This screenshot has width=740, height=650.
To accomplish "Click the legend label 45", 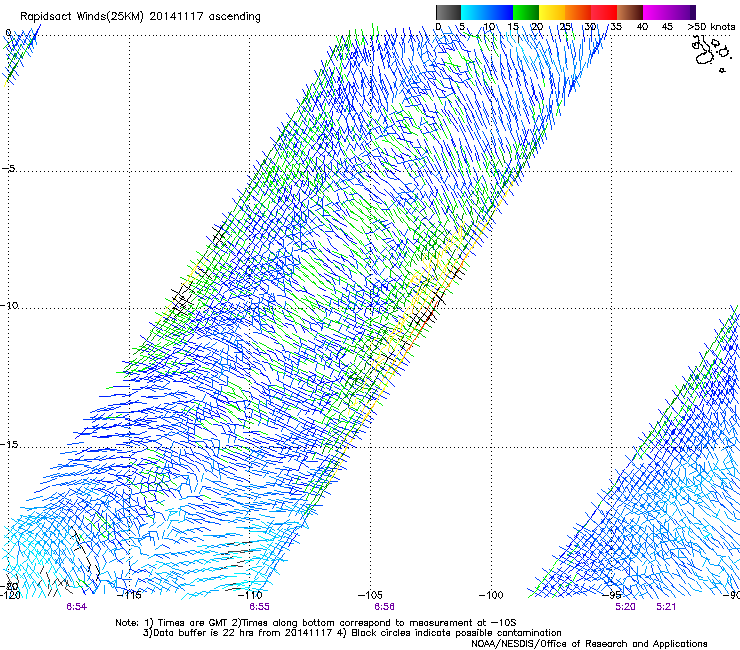I will point(667,27).
